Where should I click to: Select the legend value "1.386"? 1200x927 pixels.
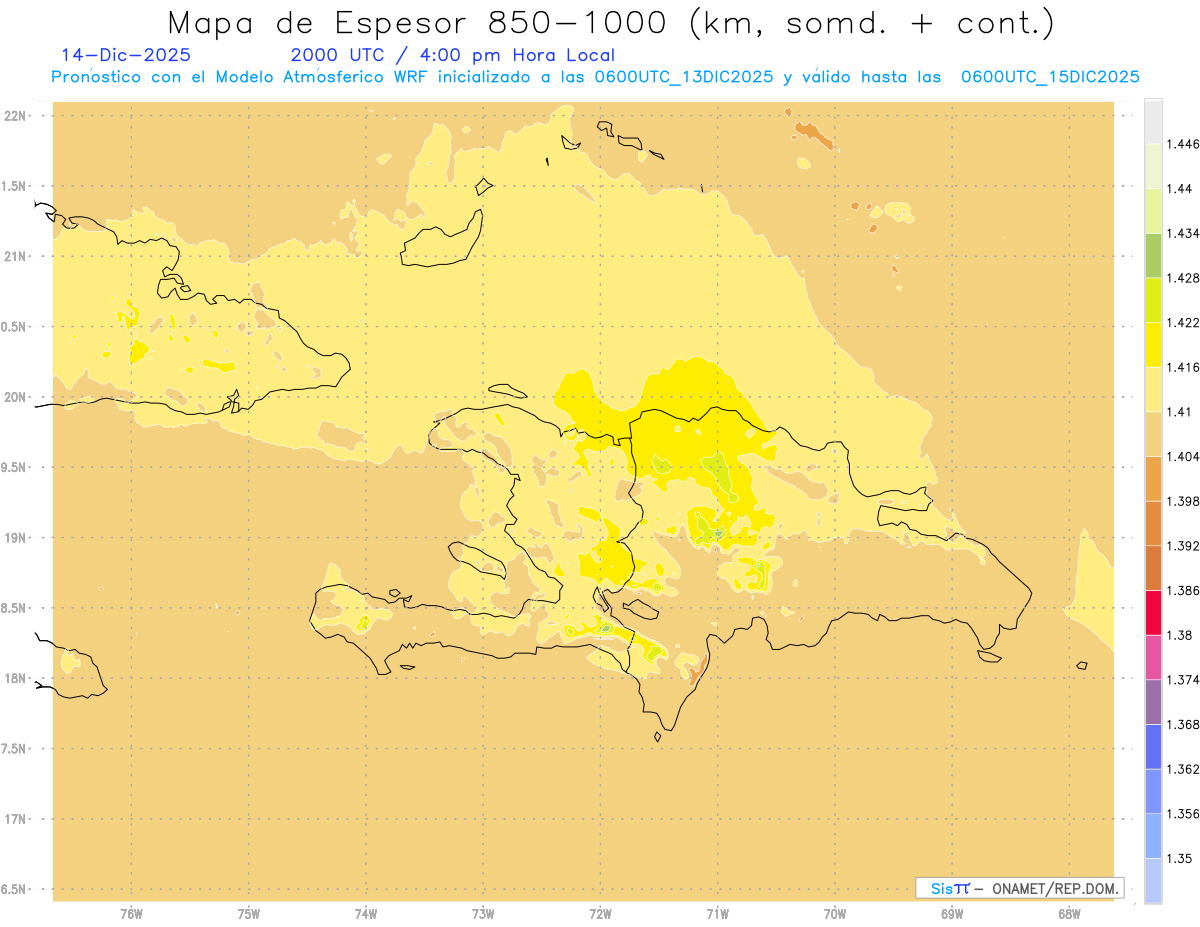click(x=1184, y=590)
